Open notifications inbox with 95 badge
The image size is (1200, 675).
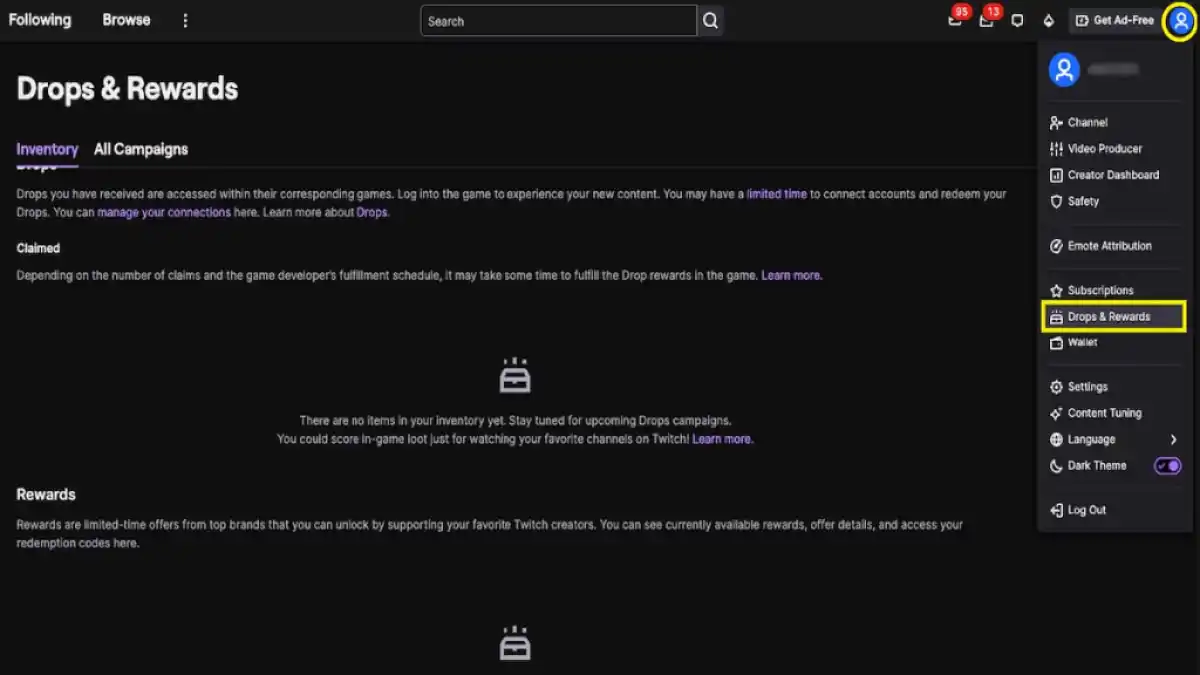956,19
